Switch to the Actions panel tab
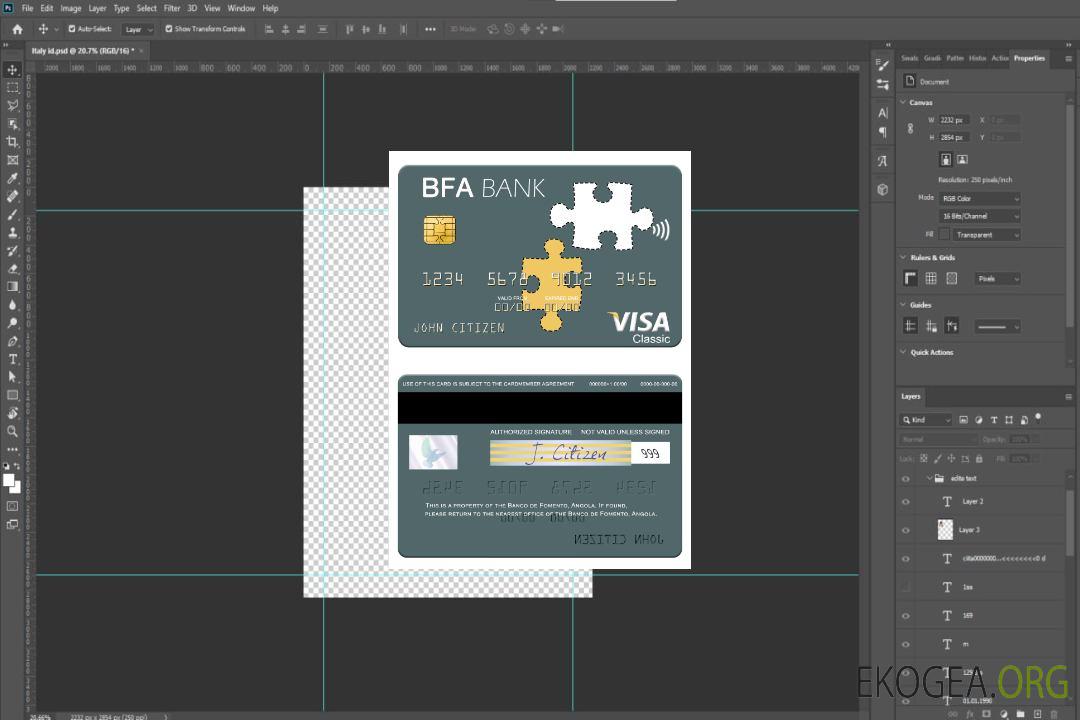 [999, 58]
